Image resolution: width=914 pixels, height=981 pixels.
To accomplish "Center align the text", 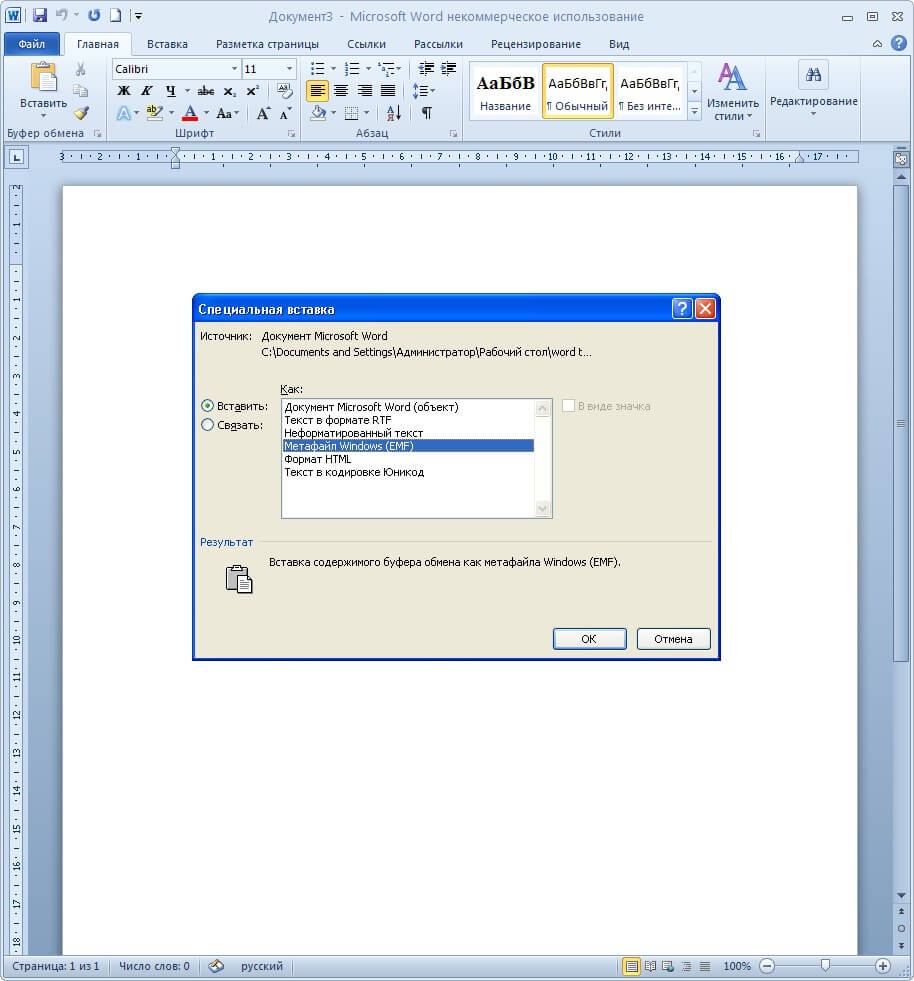I will tap(341, 91).
